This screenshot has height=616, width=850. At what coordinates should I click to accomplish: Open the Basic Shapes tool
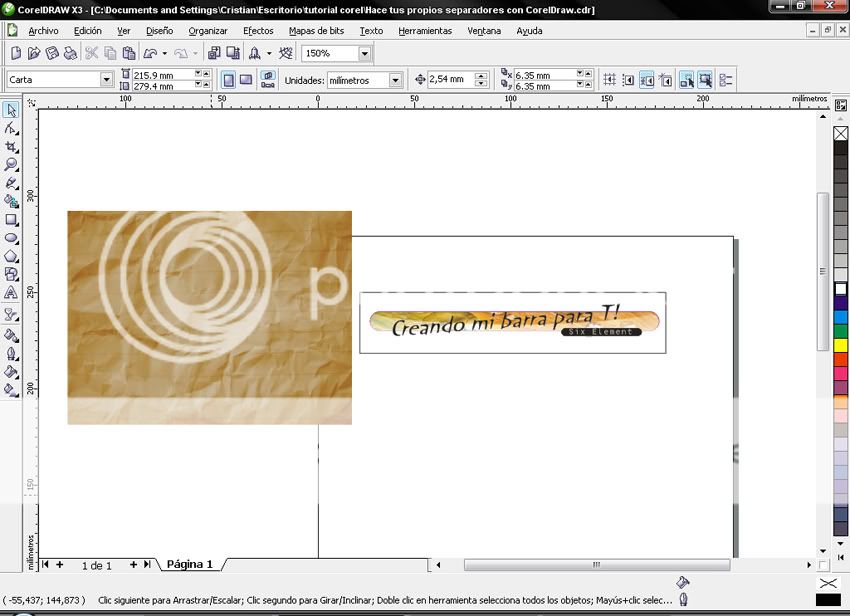tap(11, 274)
